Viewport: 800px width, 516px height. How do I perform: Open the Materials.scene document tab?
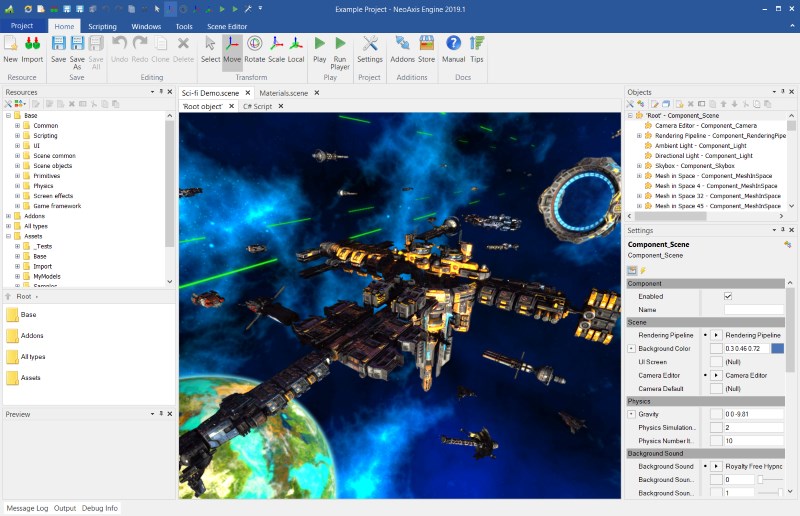point(284,92)
